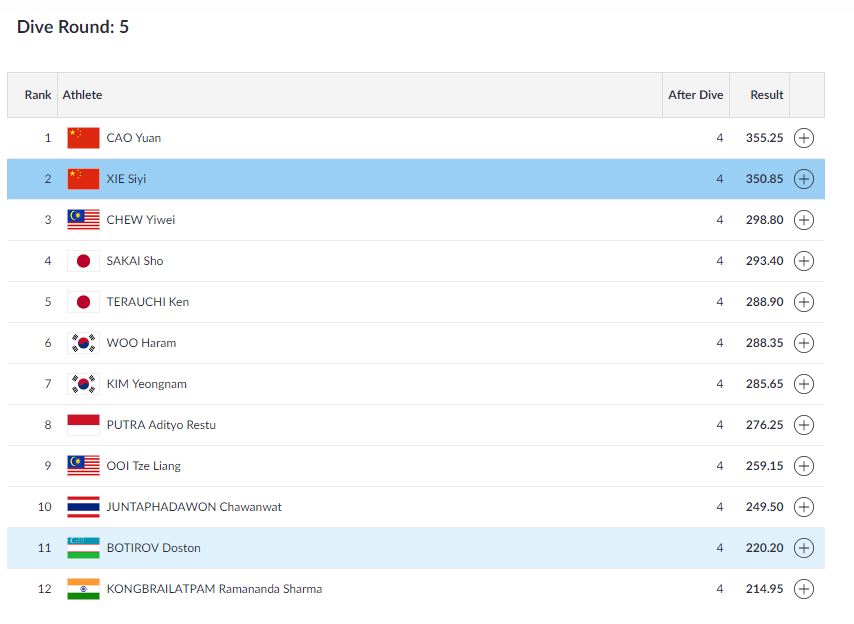This screenshot has height=624, width=854.
Task: Click the Result column header
Action: 767,95
